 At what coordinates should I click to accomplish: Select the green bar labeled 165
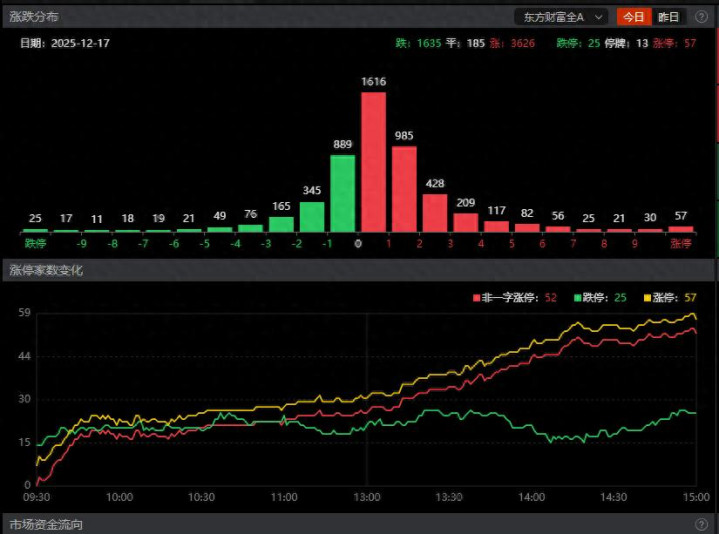281,225
